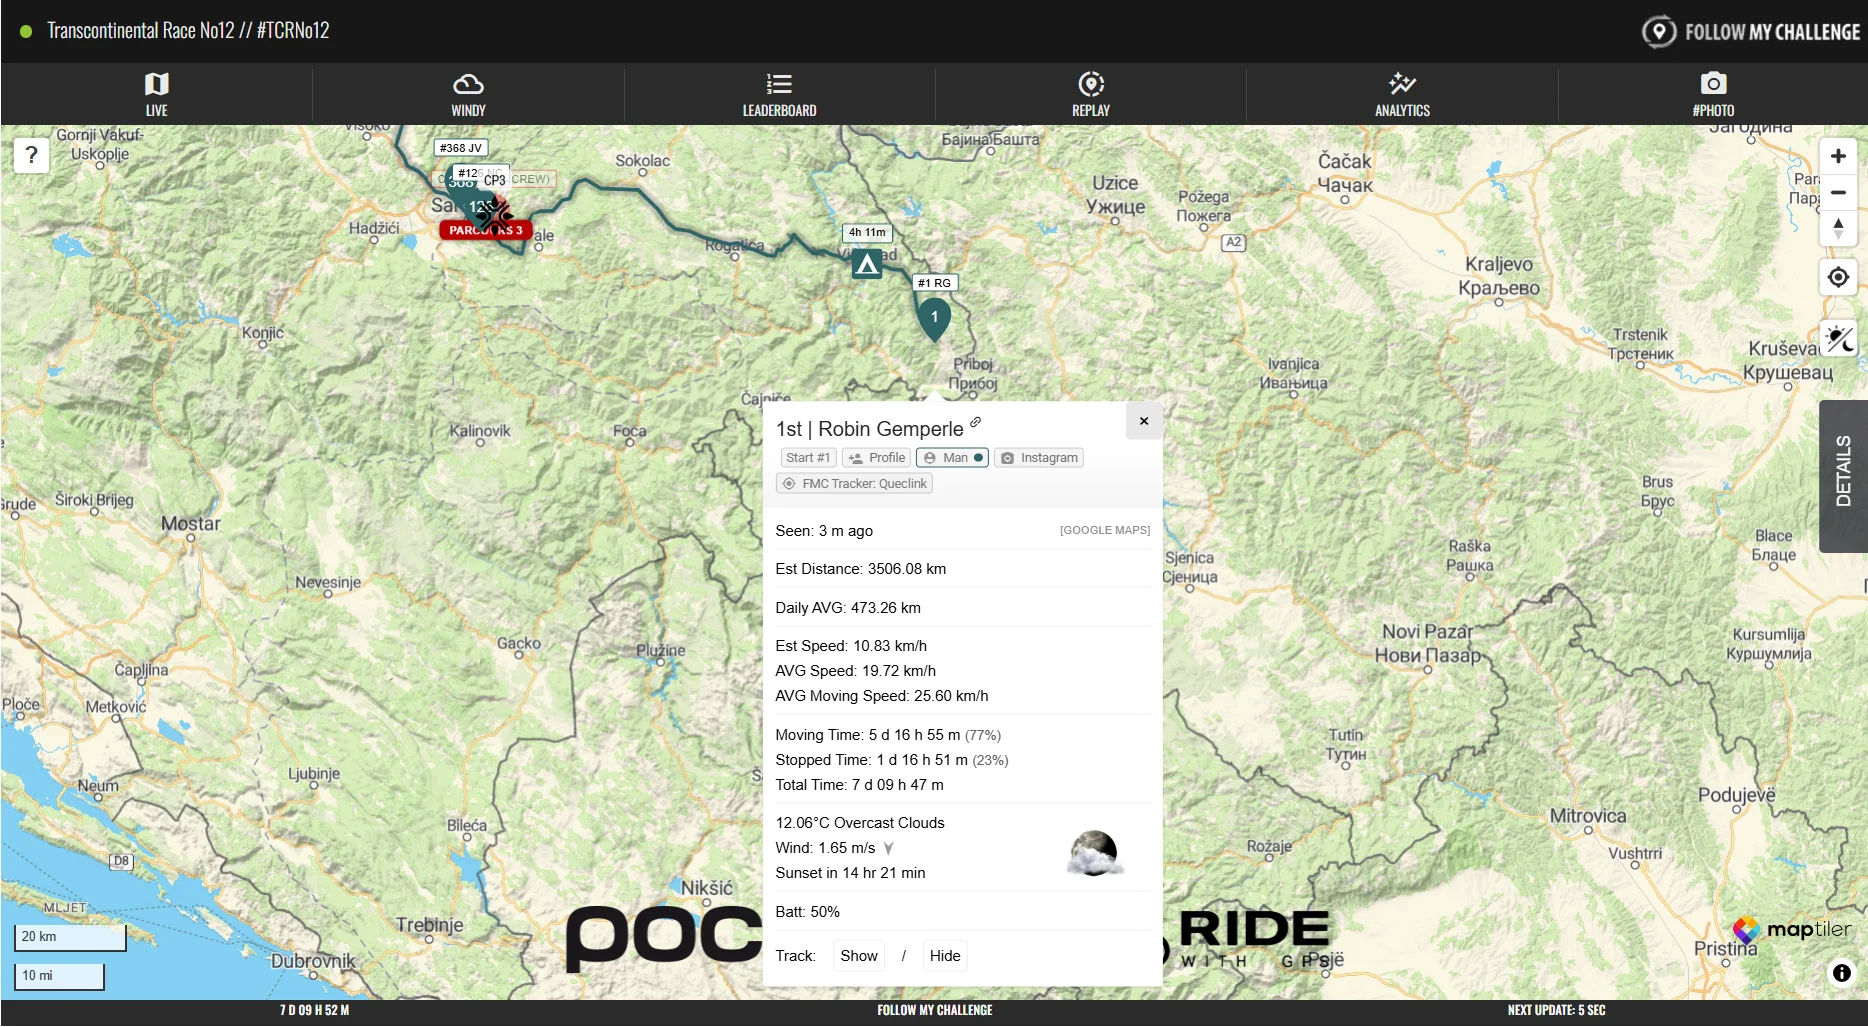Click the CP3 checkpoint marker icon
The height and width of the screenshot is (1027, 1868).
click(493, 213)
